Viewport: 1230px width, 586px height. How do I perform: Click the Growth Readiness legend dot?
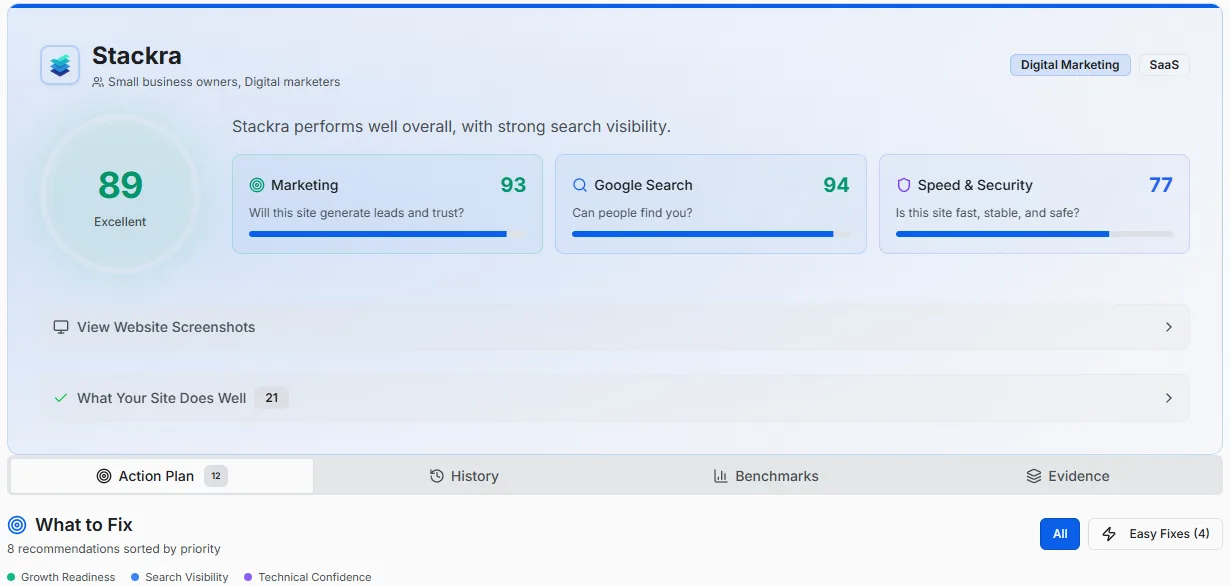(11, 577)
